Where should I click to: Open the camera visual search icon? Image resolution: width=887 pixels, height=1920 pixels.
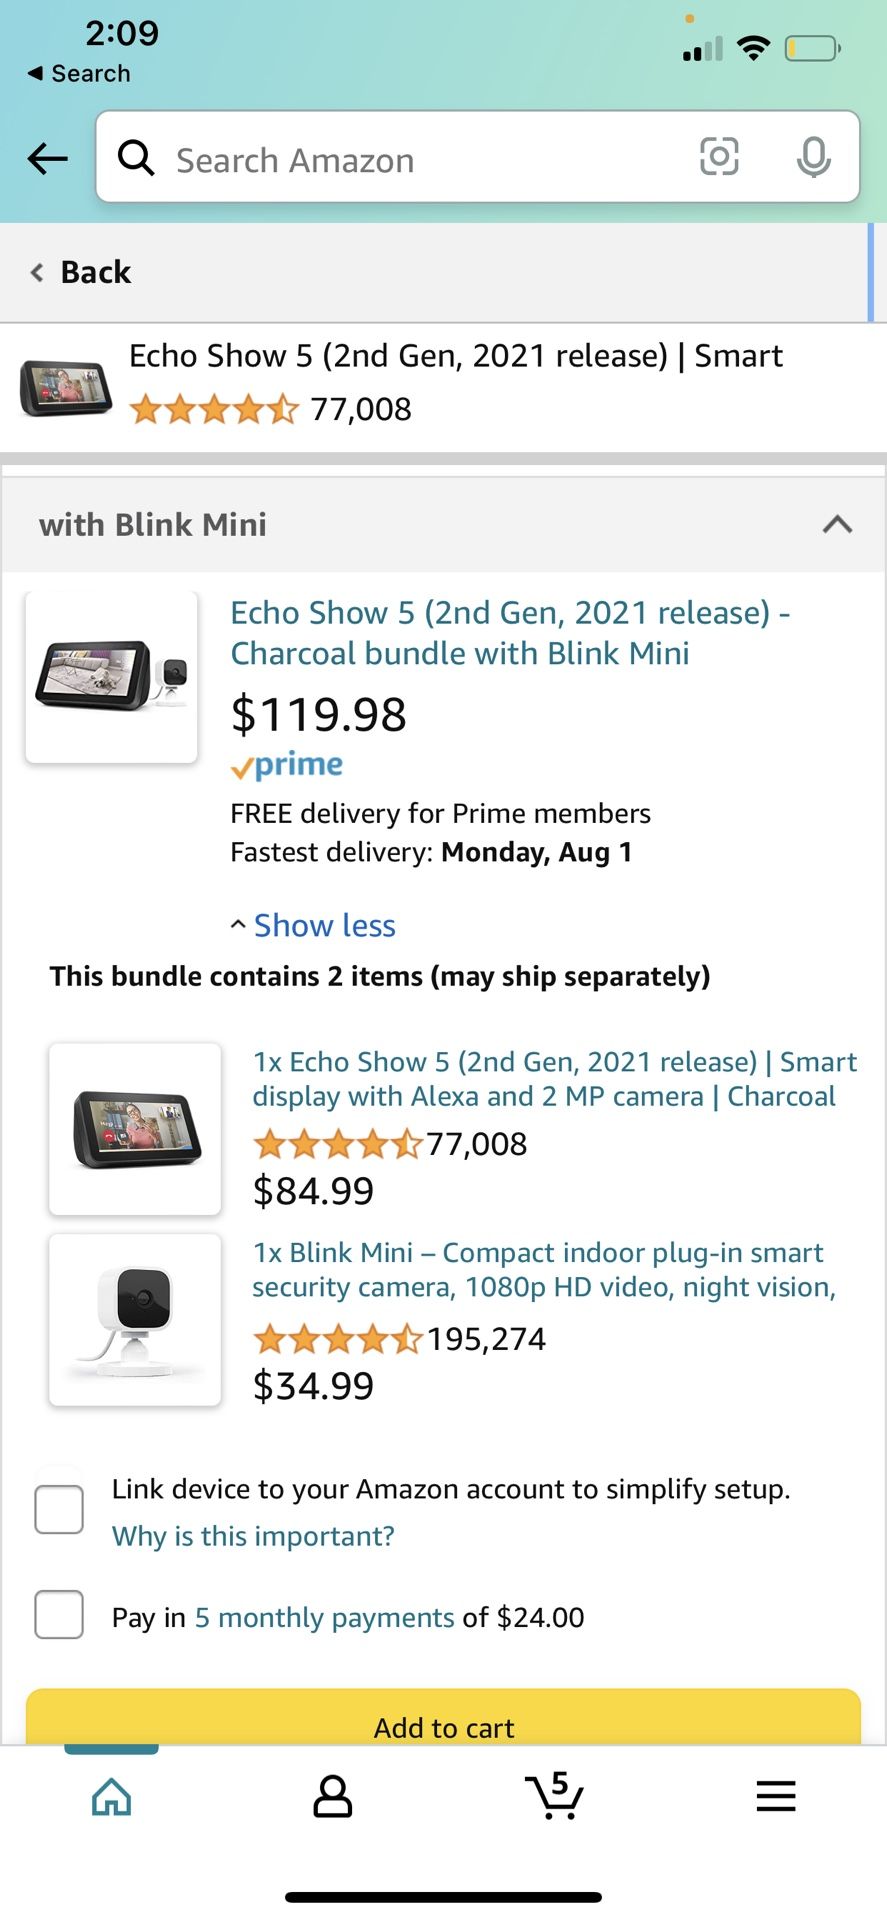coord(719,158)
